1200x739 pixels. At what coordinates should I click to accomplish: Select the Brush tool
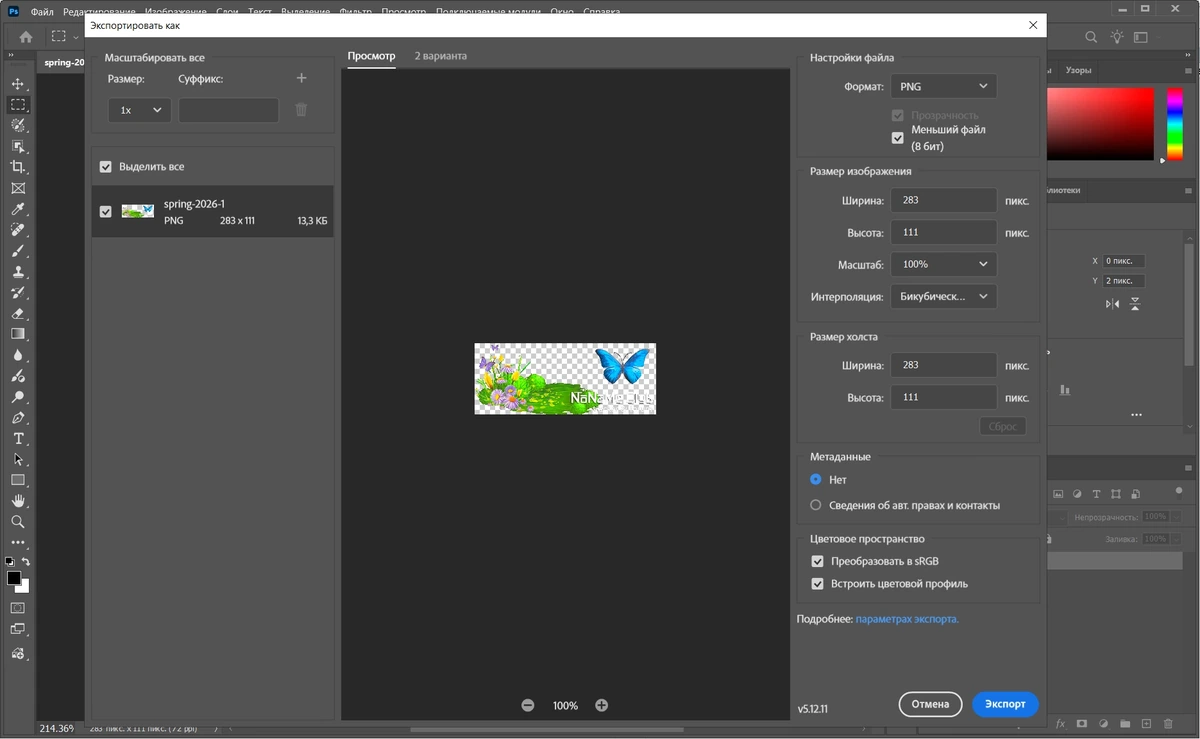click(18, 251)
